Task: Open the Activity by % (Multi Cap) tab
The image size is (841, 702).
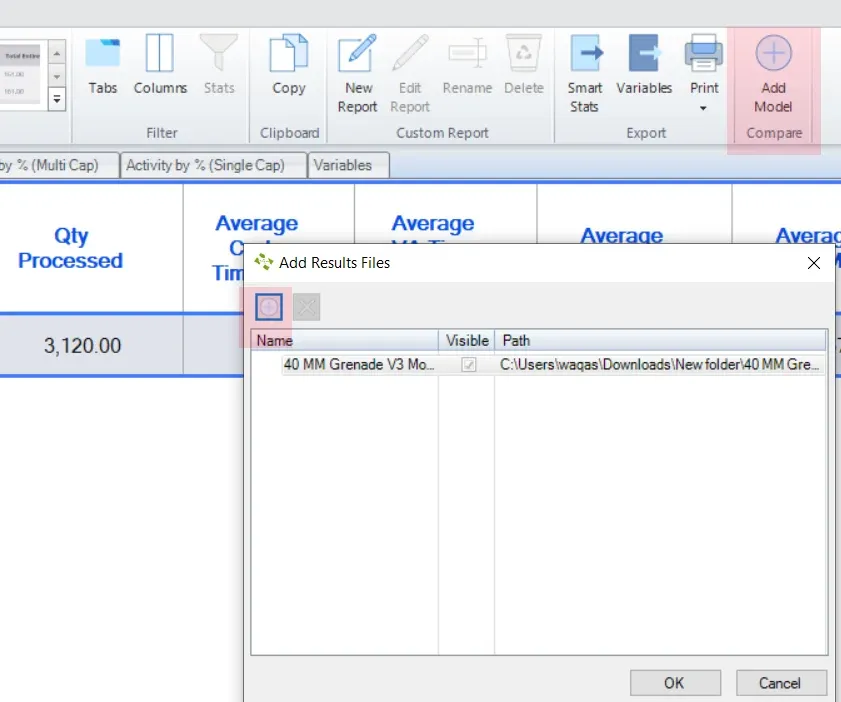Action: [x=58, y=165]
